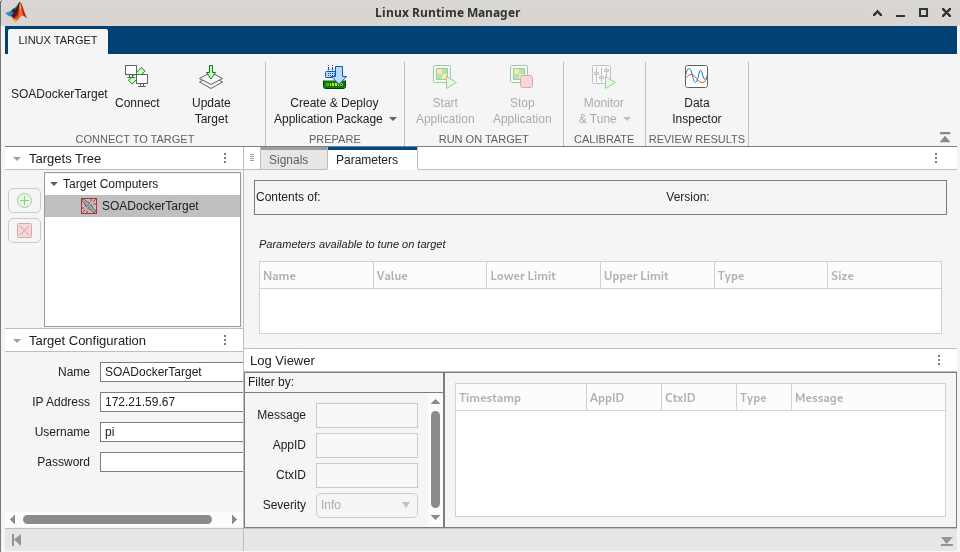Click the Monitor & Tune icon
The width and height of the screenshot is (960, 552).
coord(603,76)
